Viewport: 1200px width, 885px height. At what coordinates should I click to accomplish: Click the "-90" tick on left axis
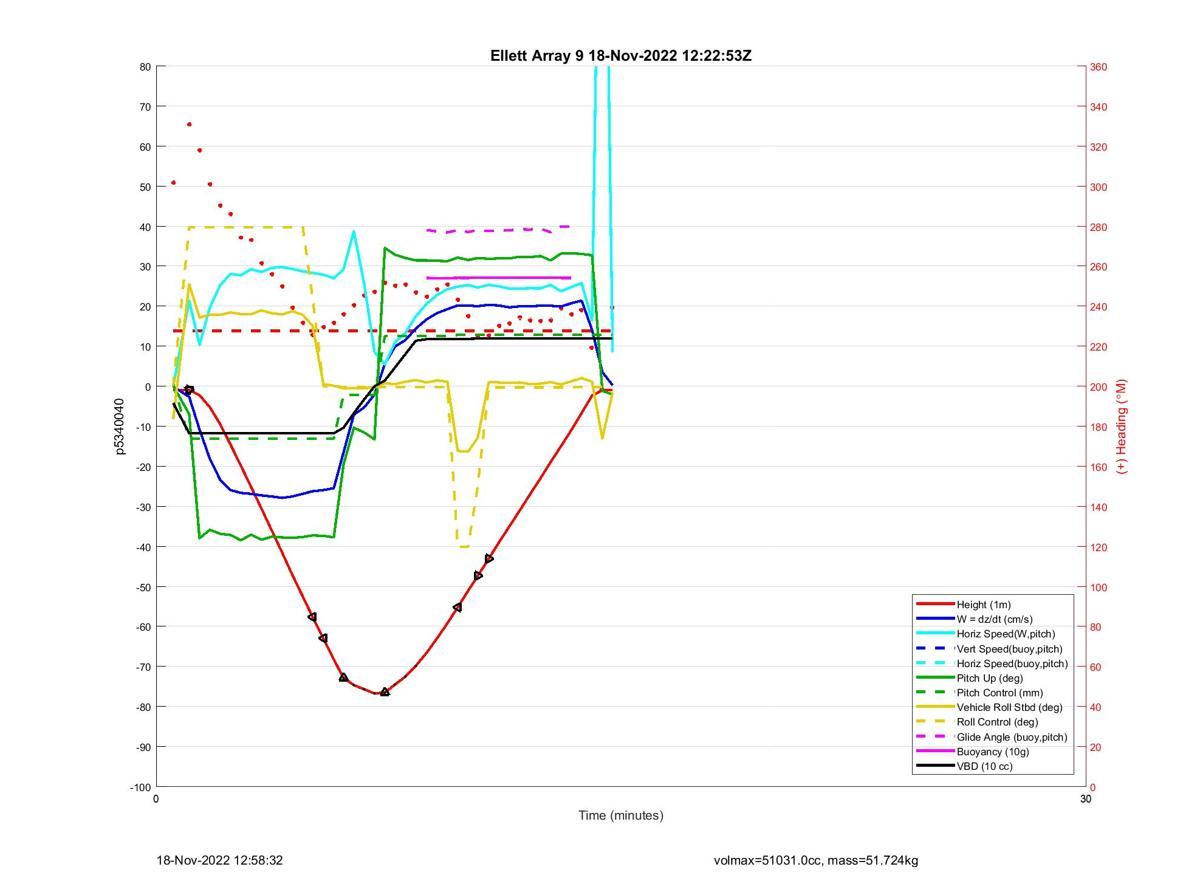(143, 747)
